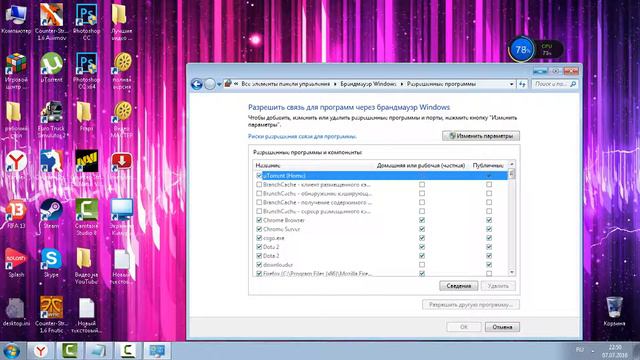Screen dimensions: 640x360
Task: Click the Брандмауэр Windows breadcrumb
Action: coord(368,84)
